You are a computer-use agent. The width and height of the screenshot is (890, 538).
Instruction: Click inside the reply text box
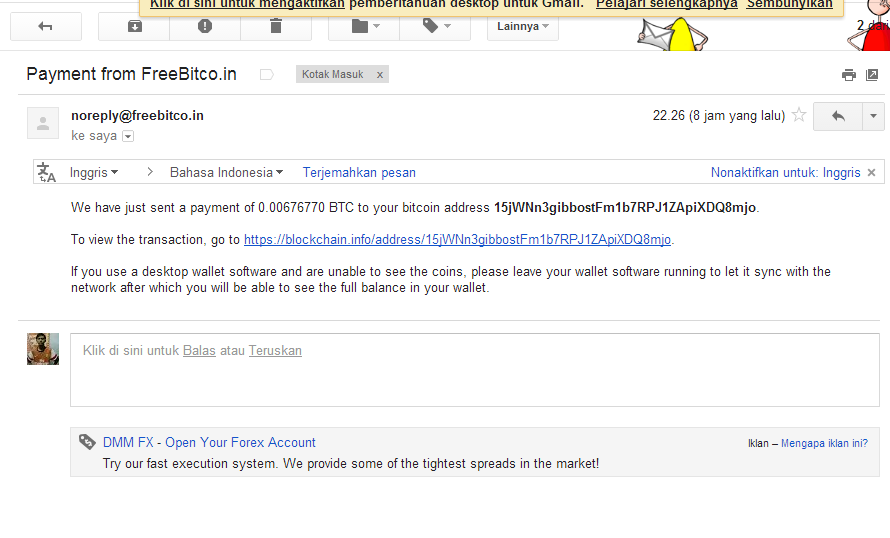475,370
